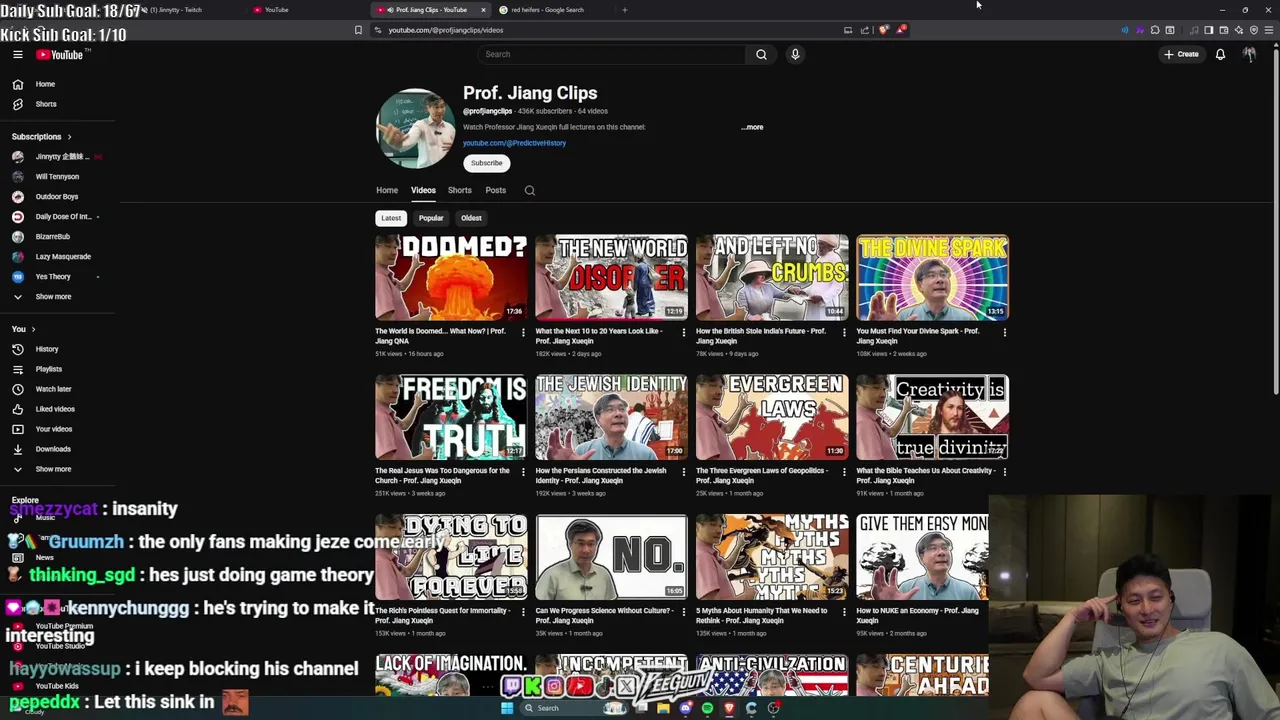Open the Jewish Identity video title

[x=600, y=475]
